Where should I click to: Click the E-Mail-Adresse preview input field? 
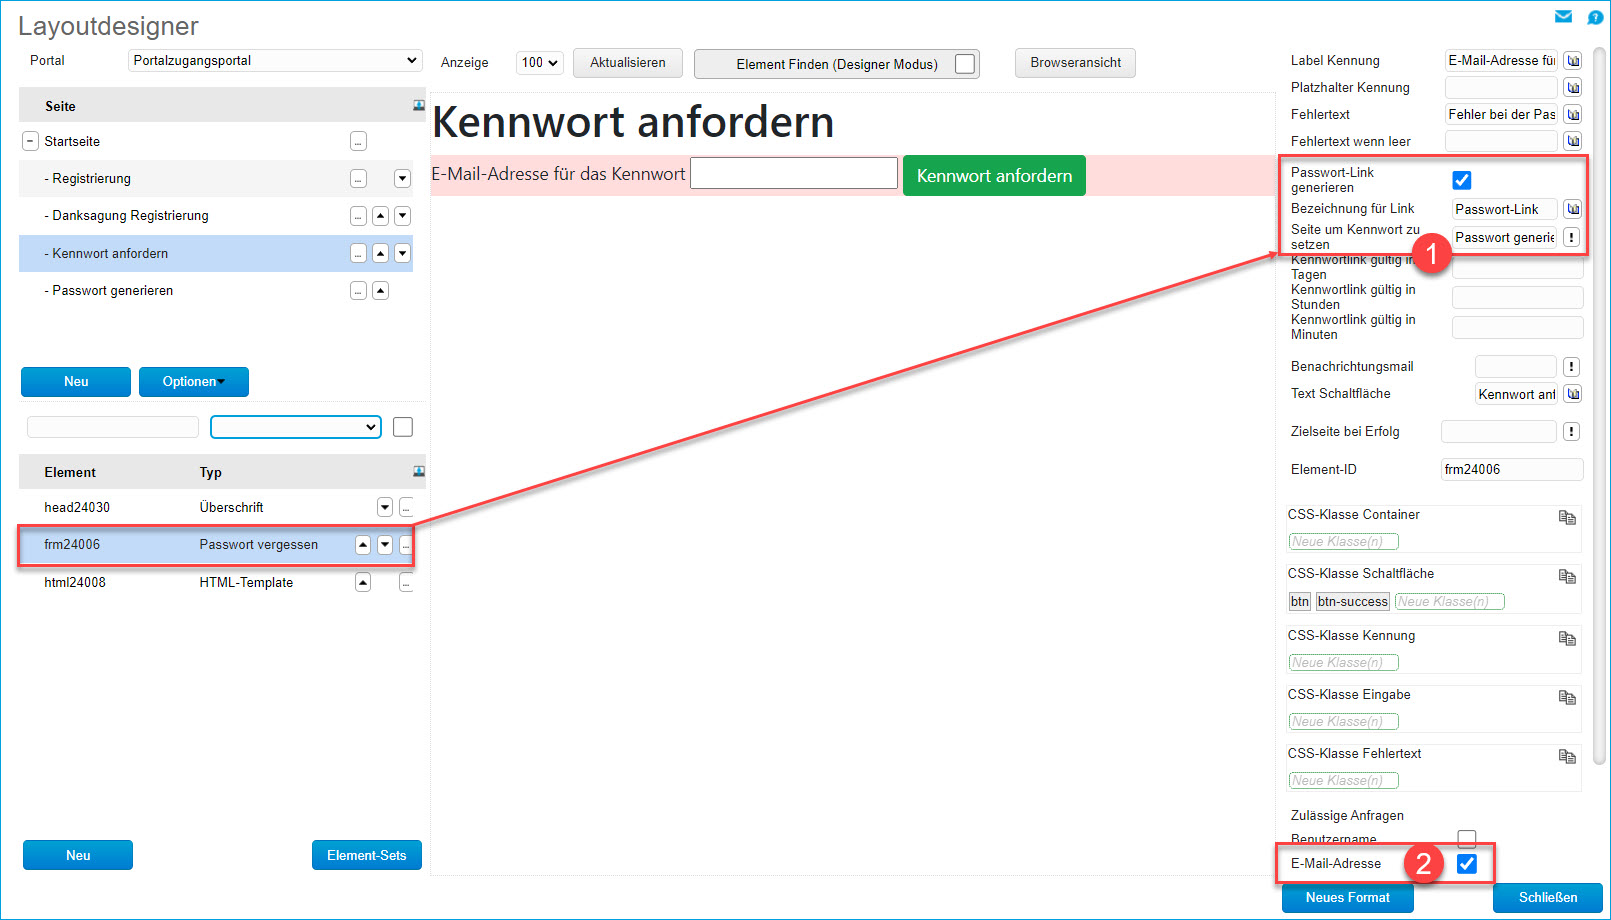coord(794,173)
